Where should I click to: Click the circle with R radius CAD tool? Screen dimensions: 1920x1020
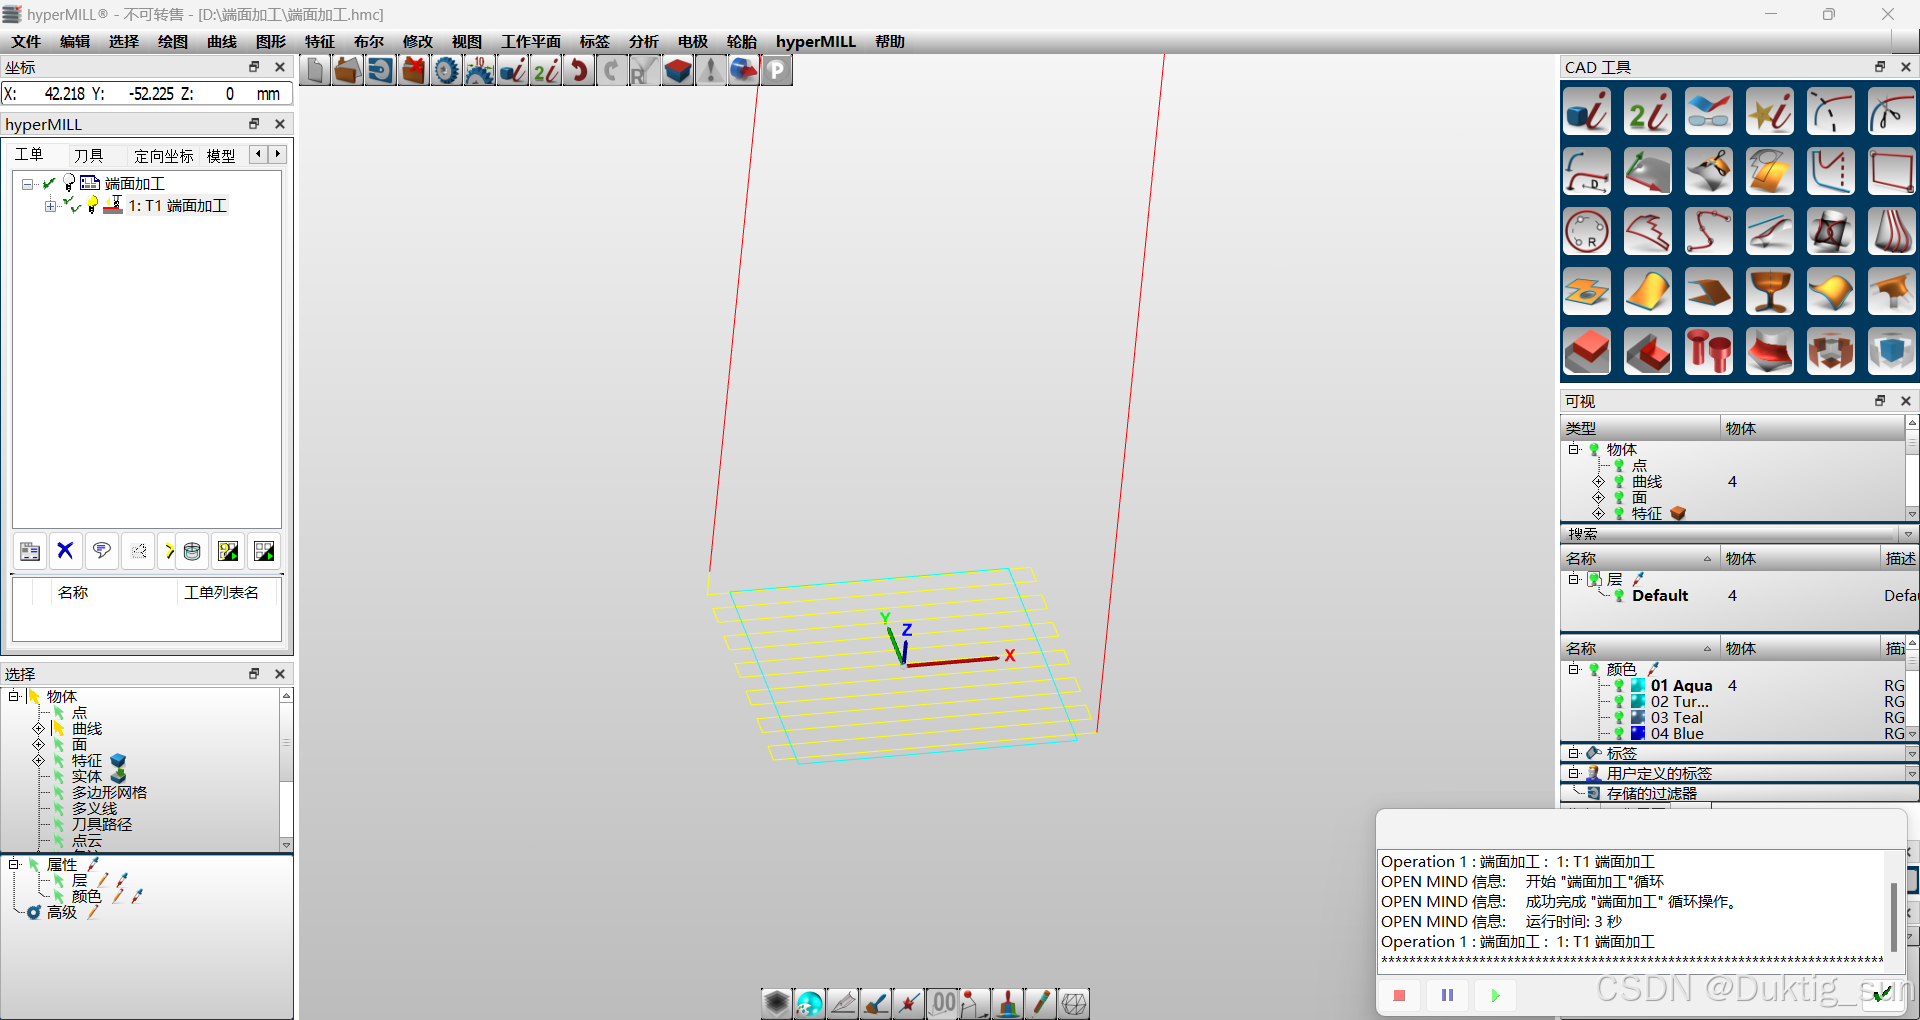(1587, 232)
